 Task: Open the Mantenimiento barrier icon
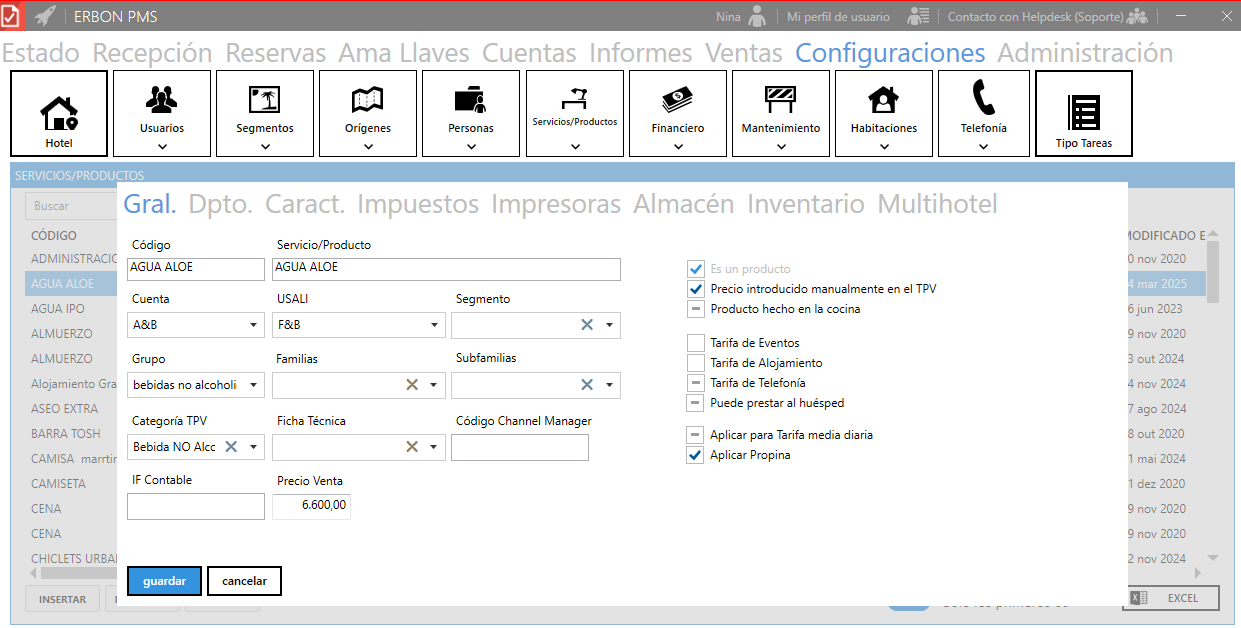[x=780, y=100]
